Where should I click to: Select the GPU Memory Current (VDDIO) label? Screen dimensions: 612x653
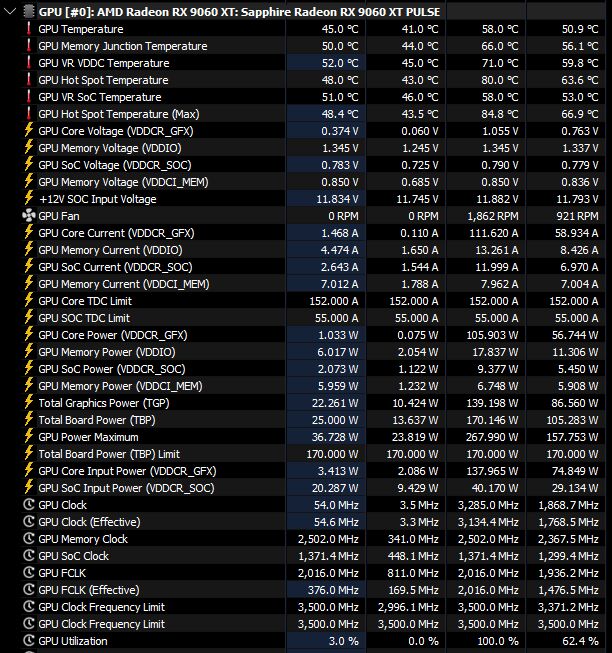point(110,250)
